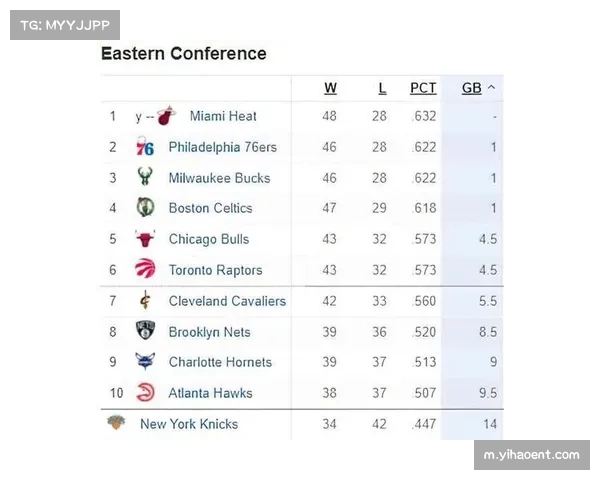Click the Boston Celtics logo
Viewport: 600px width, 480px height.
[145, 208]
